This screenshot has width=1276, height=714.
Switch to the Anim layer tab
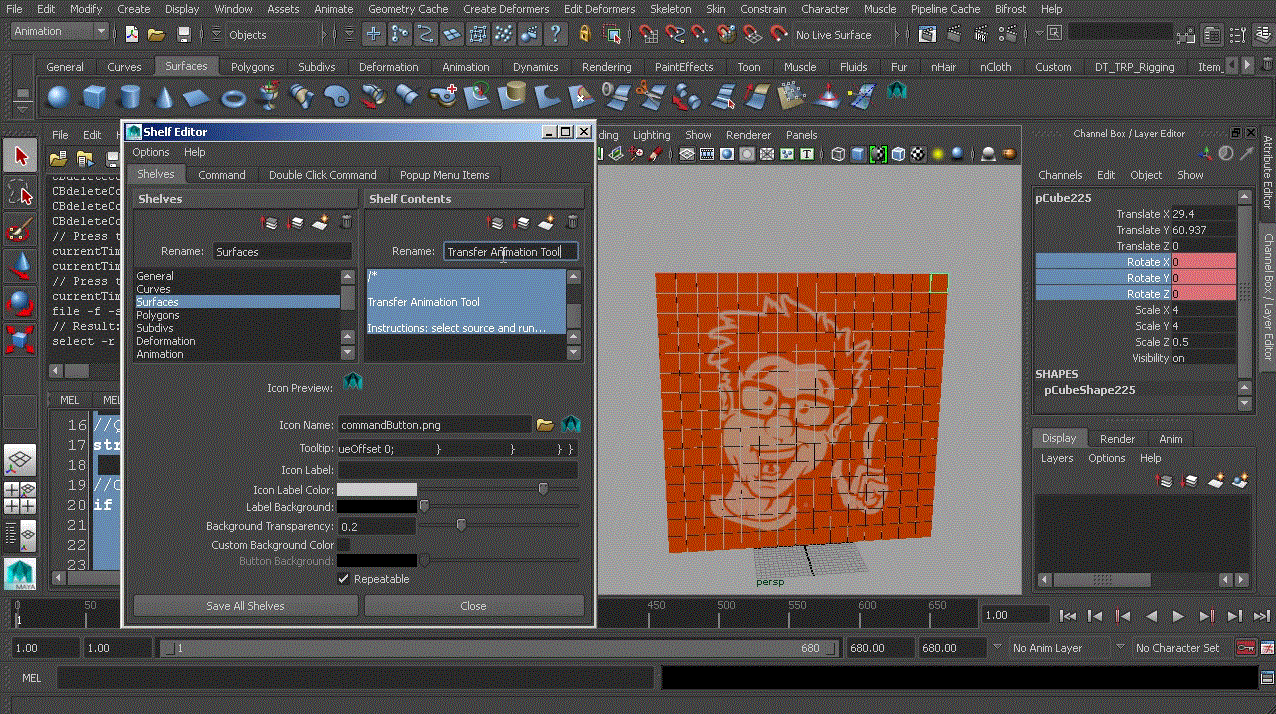click(x=1171, y=439)
